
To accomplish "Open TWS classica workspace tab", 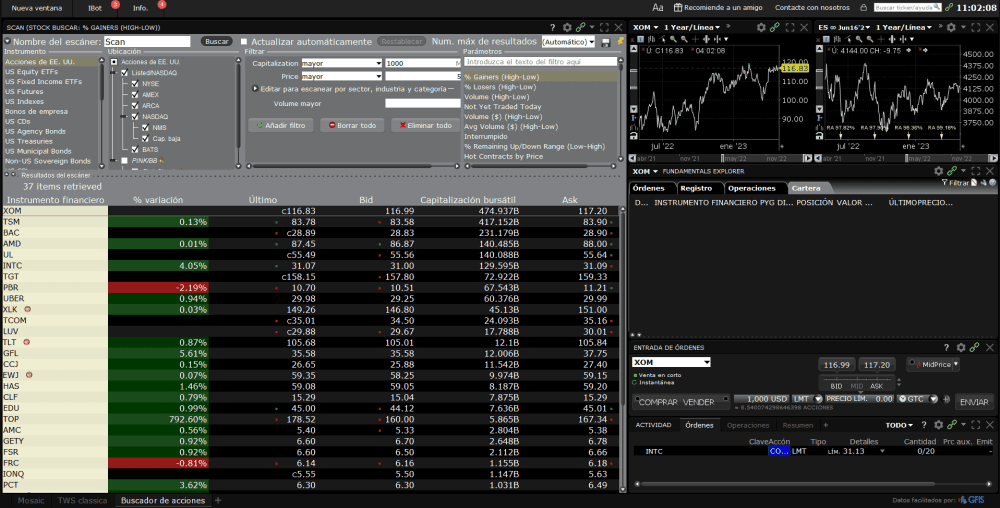I will 82,500.
